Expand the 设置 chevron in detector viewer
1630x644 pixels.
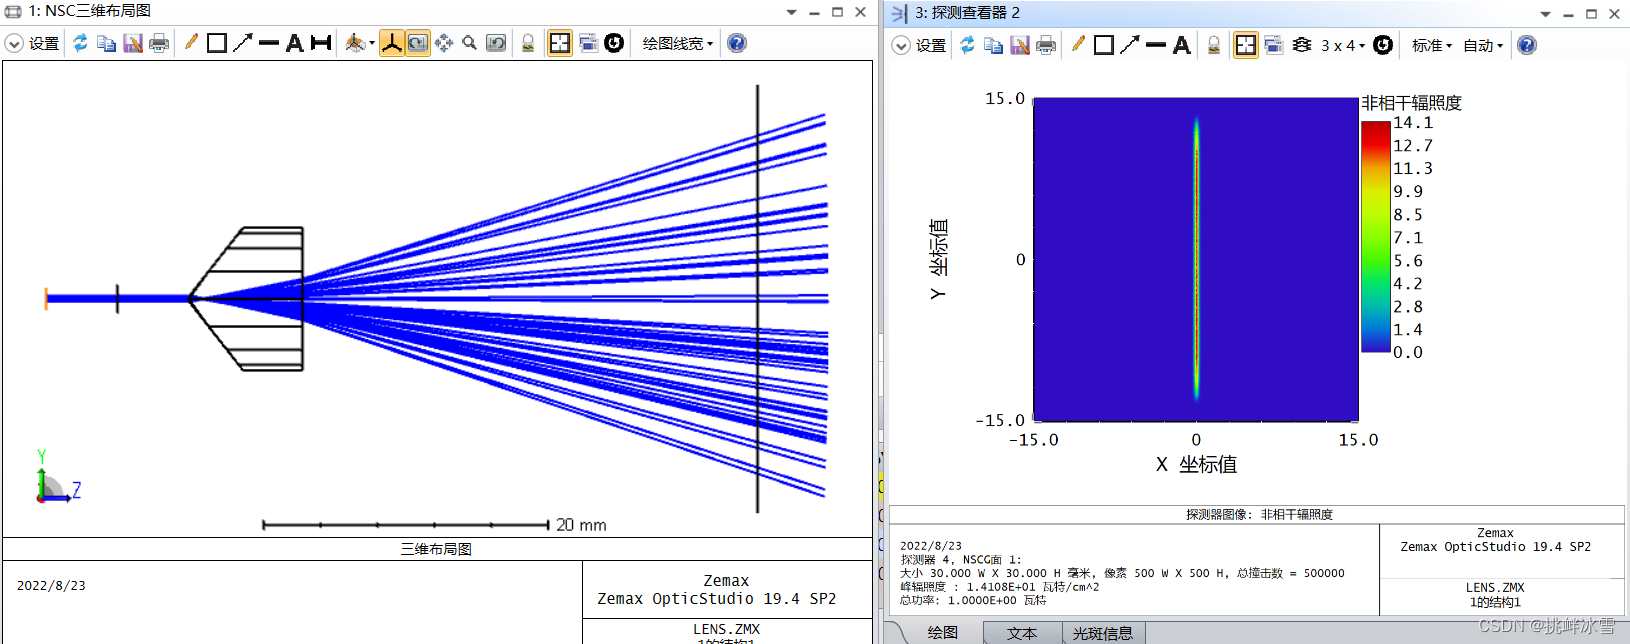901,45
